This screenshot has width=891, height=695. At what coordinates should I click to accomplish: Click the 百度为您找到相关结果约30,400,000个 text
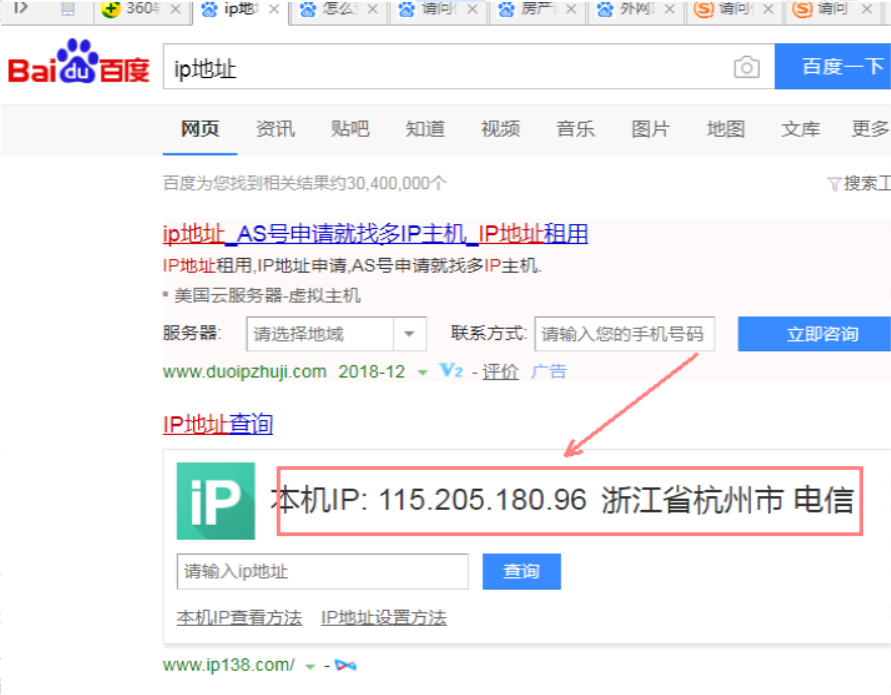coord(305,184)
